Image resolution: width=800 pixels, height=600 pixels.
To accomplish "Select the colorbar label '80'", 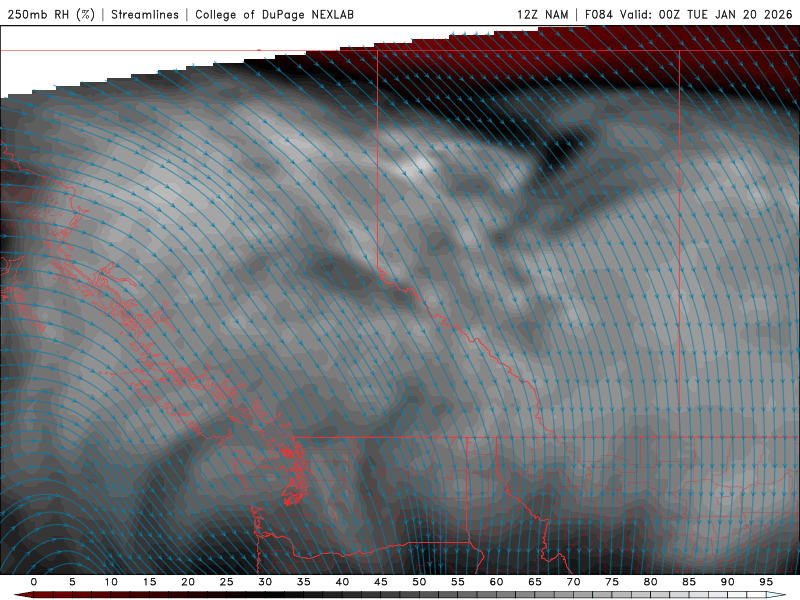I will (650, 582).
